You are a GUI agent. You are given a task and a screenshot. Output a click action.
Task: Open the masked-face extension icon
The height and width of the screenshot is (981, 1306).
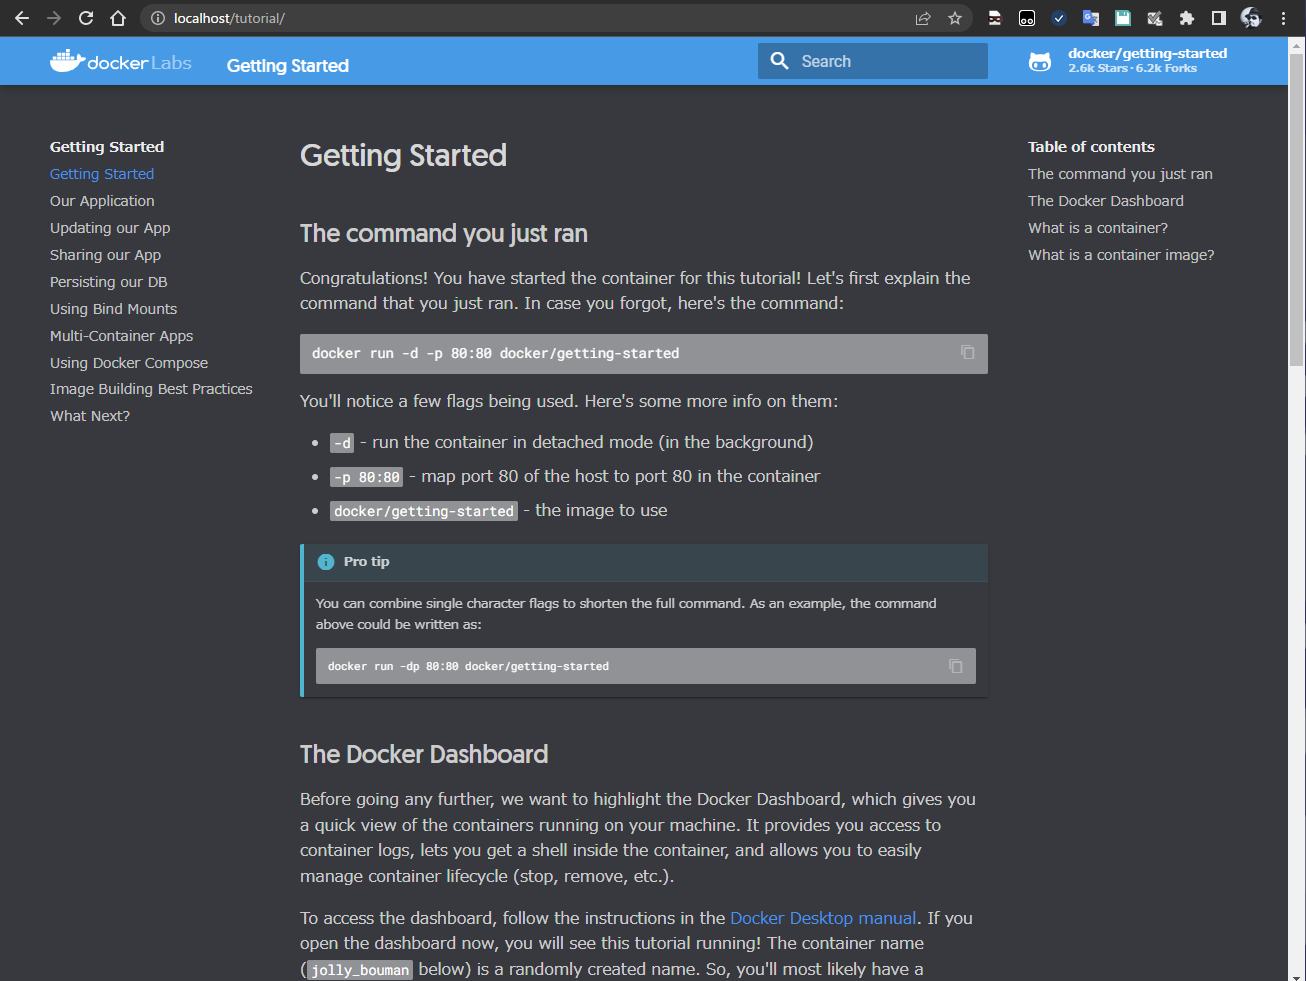pos(995,18)
